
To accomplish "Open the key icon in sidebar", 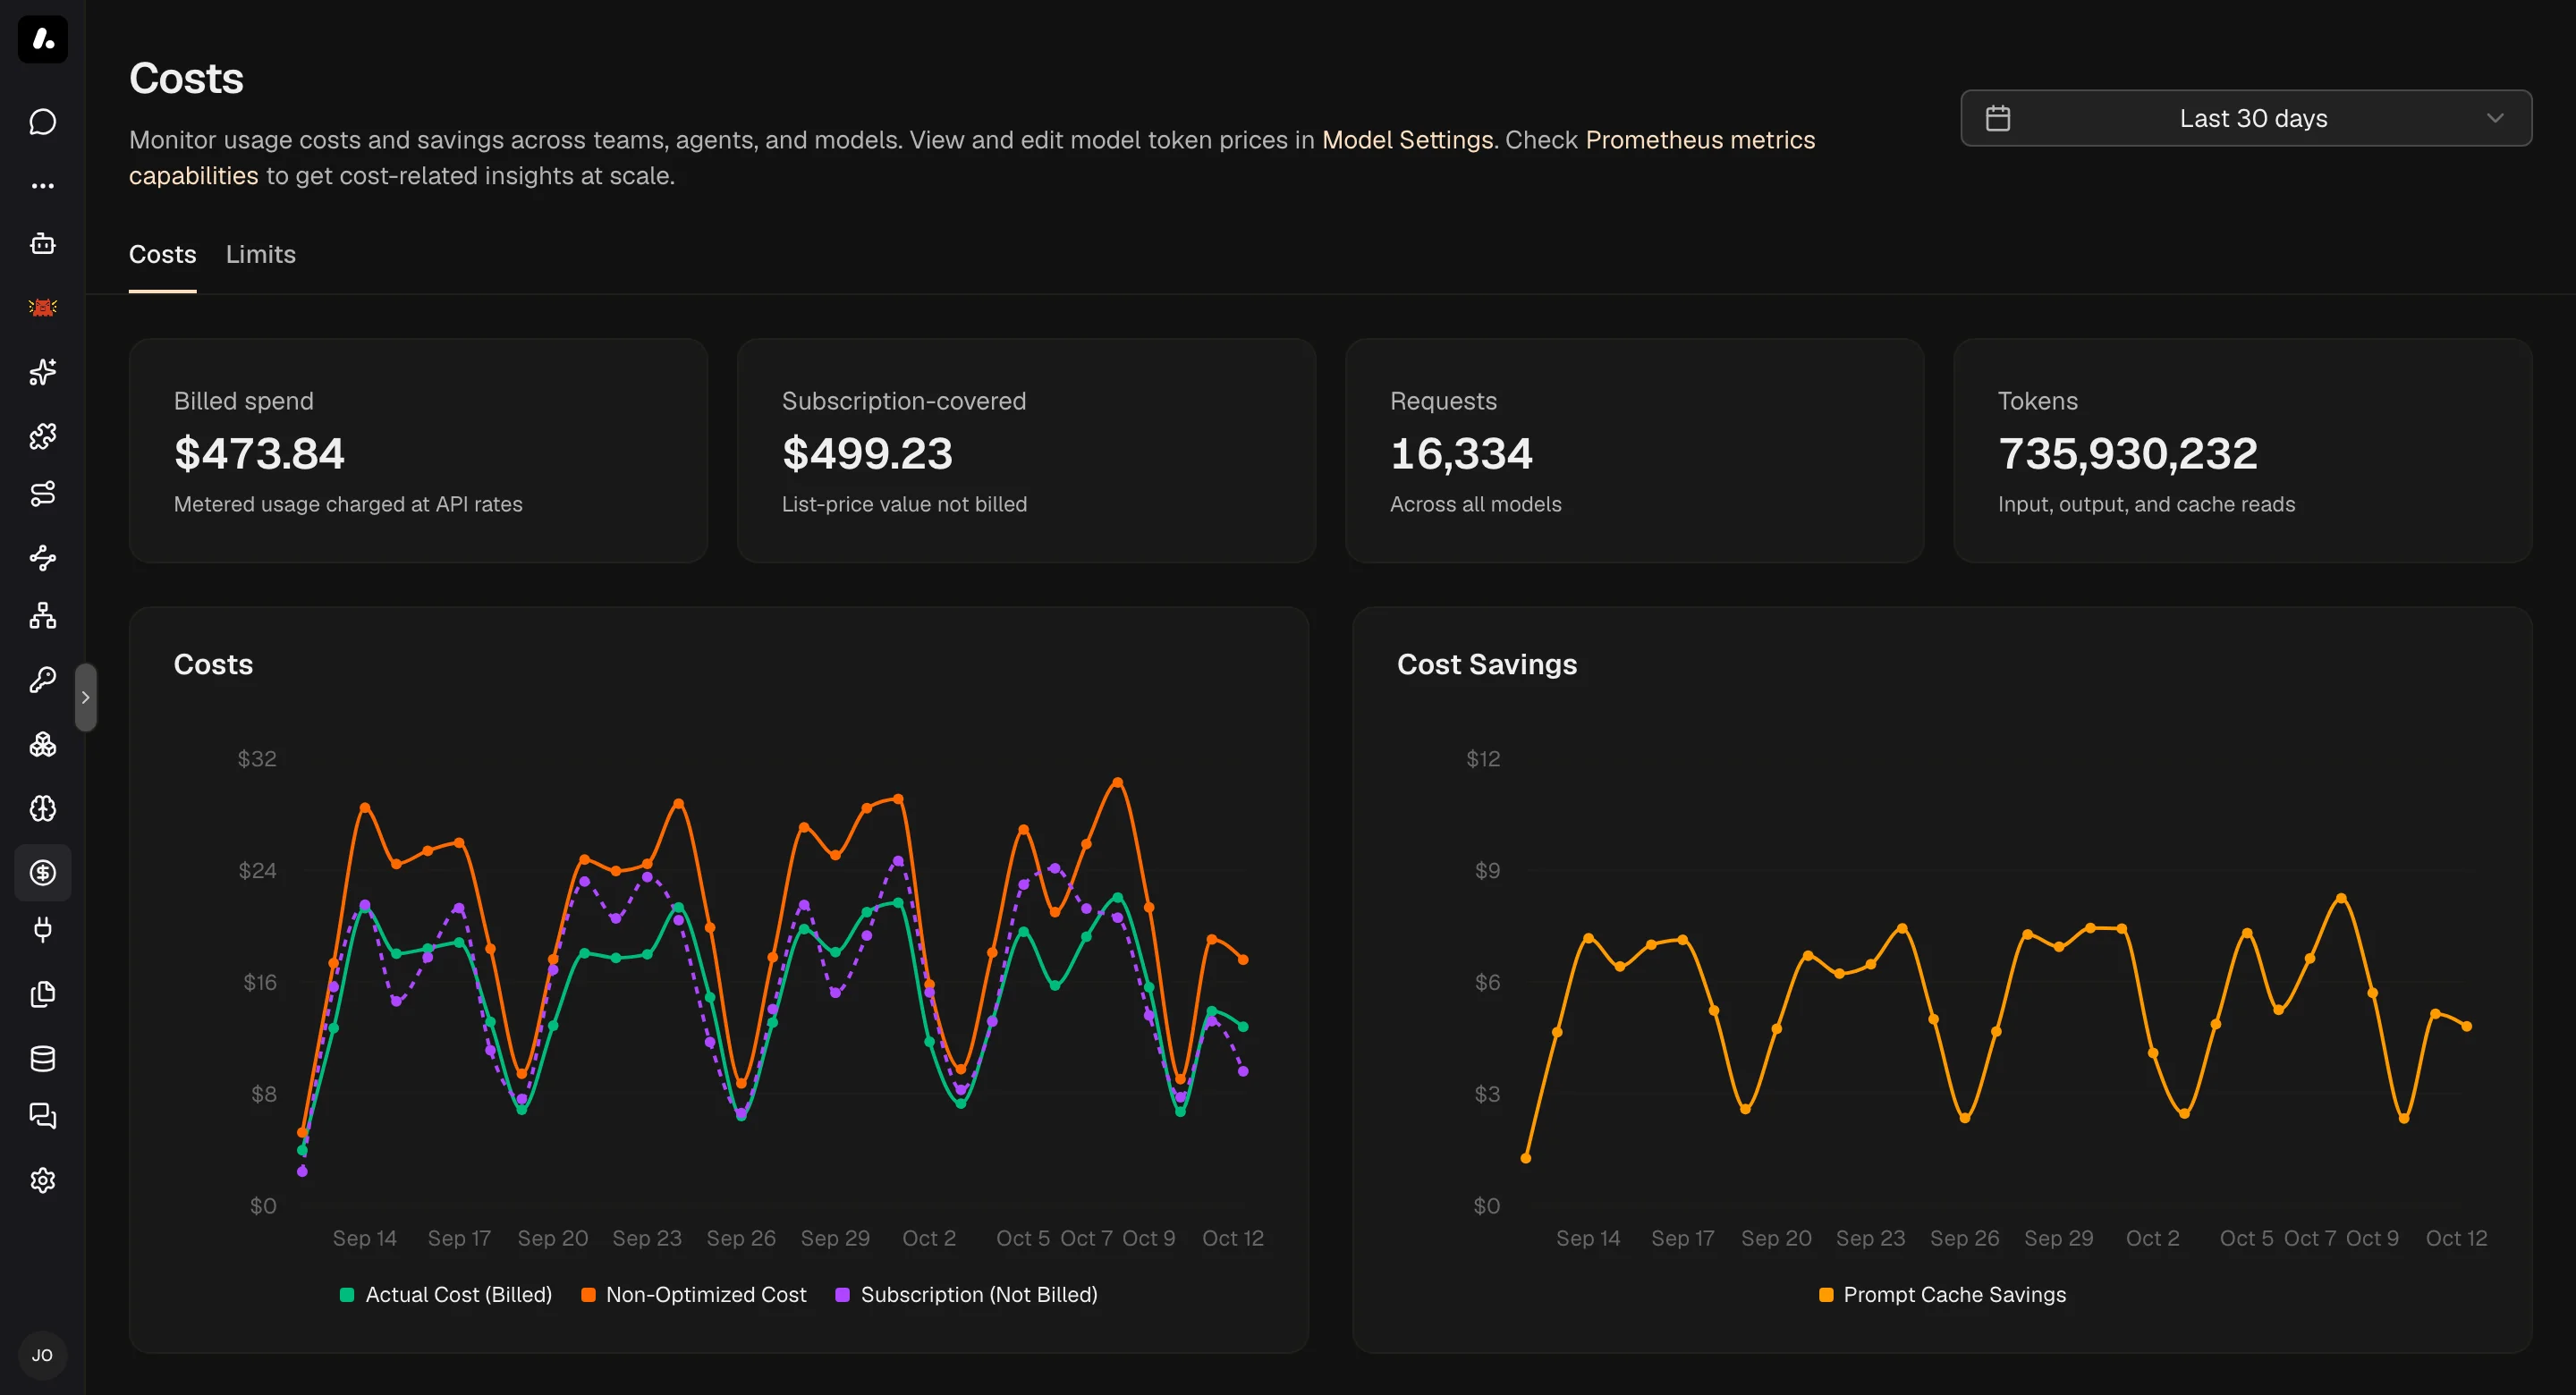I will click(42, 680).
